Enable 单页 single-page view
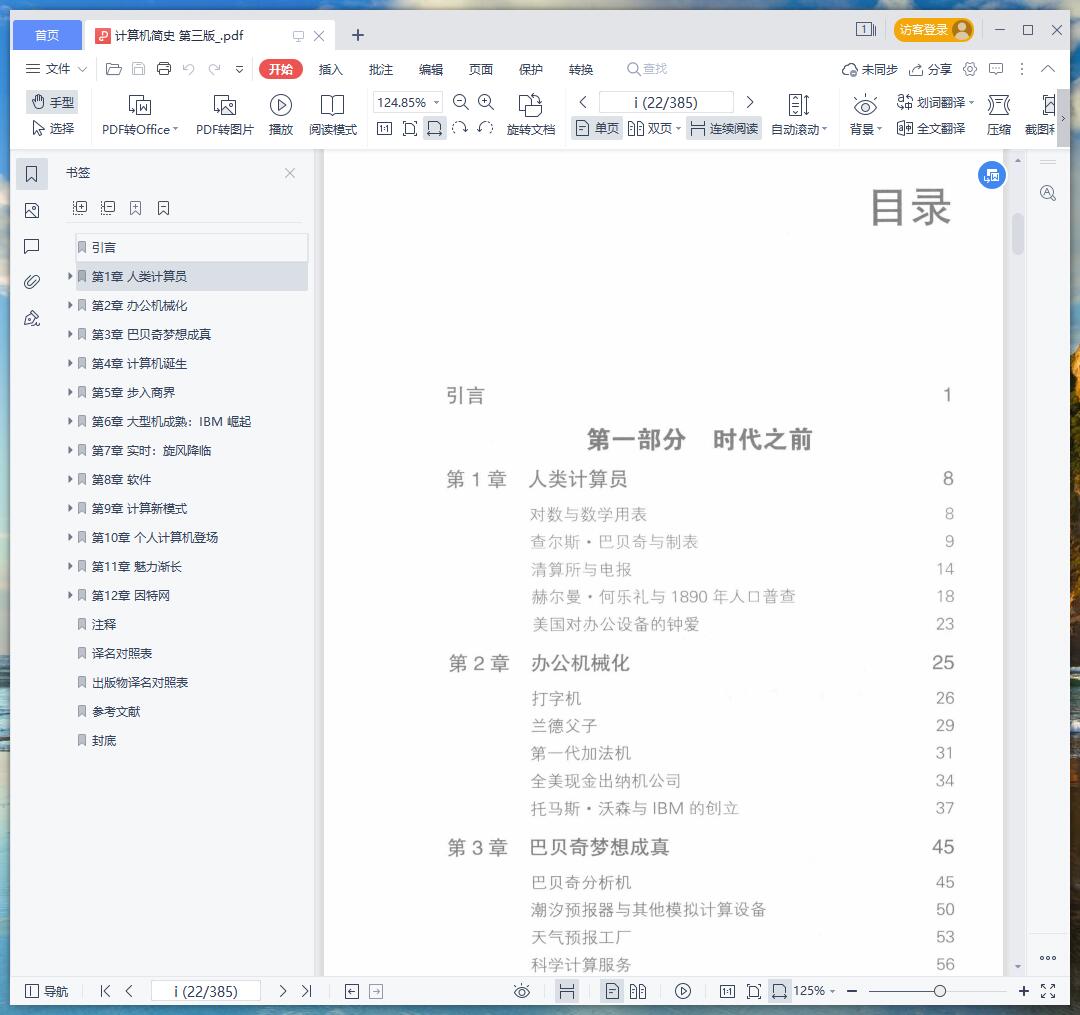The width and height of the screenshot is (1080, 1015). 597,128
